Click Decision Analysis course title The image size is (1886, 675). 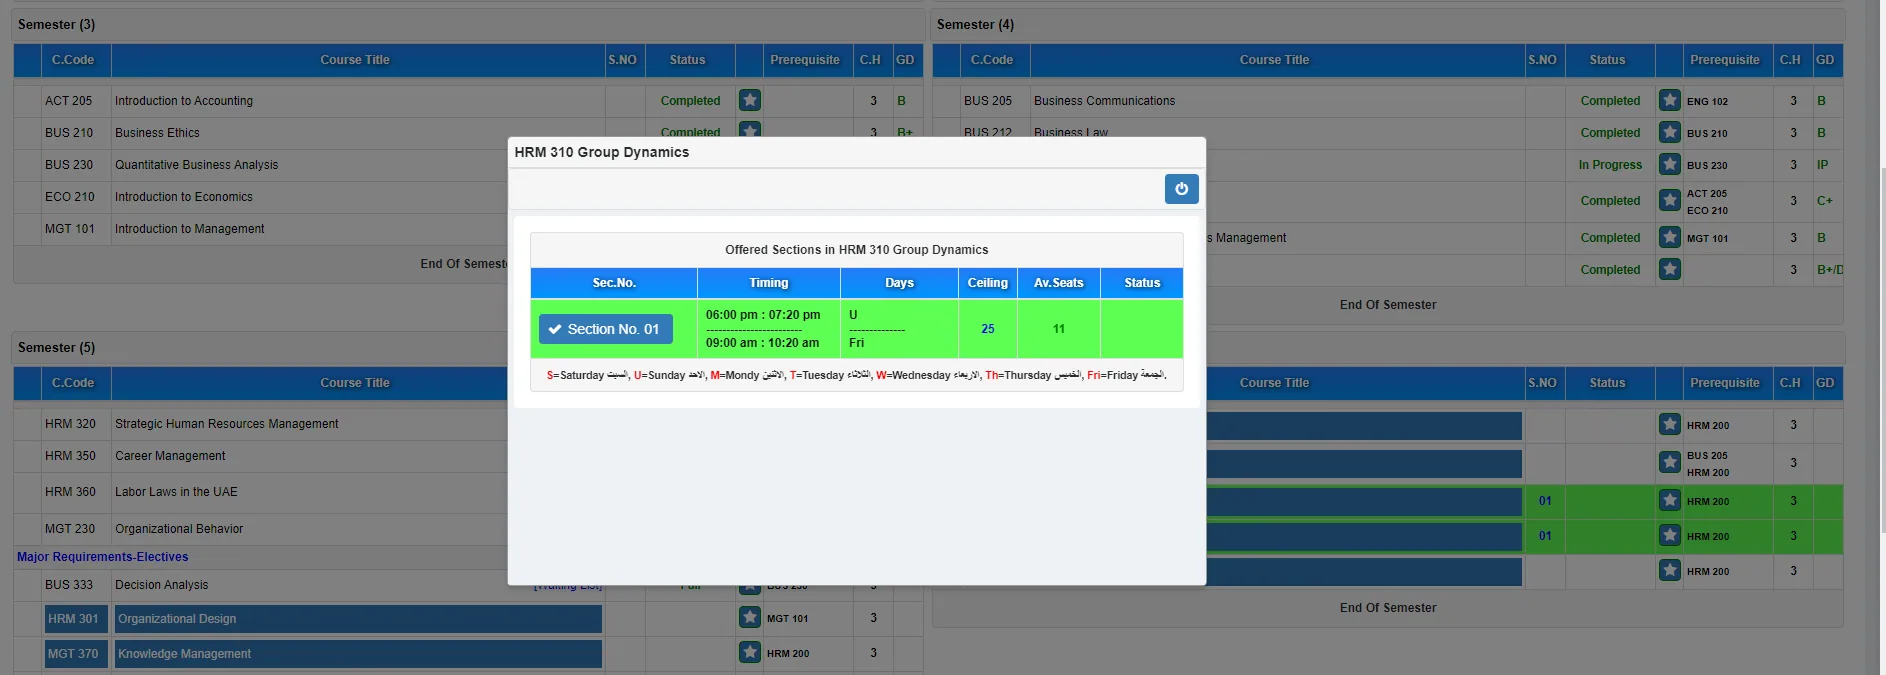pos(162,585)
